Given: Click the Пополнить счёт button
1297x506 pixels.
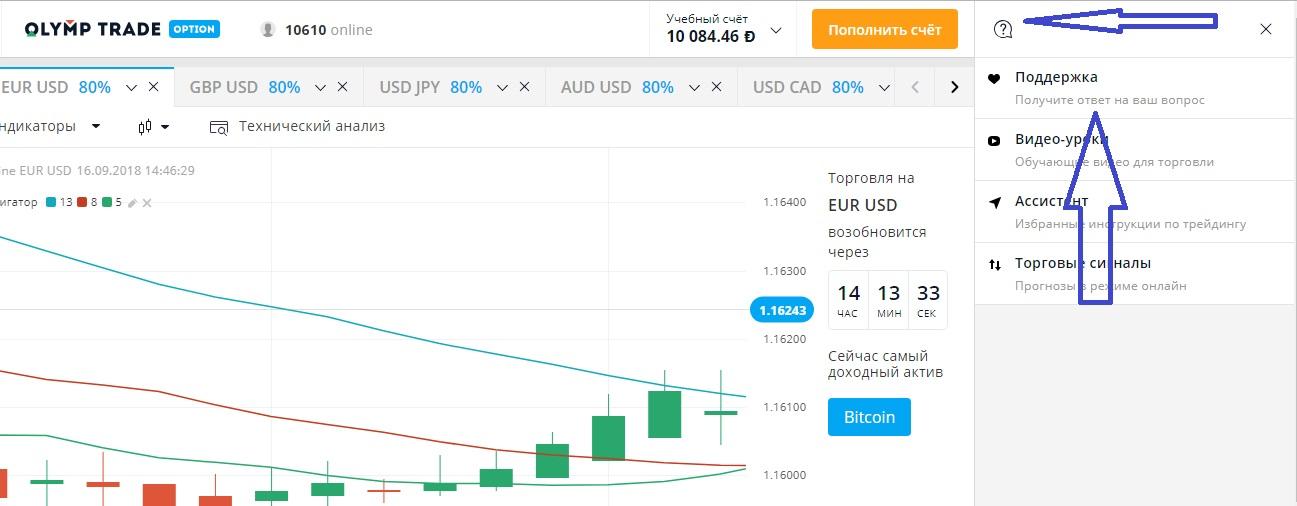Looking at the screenshot, I should coord(885,30).
